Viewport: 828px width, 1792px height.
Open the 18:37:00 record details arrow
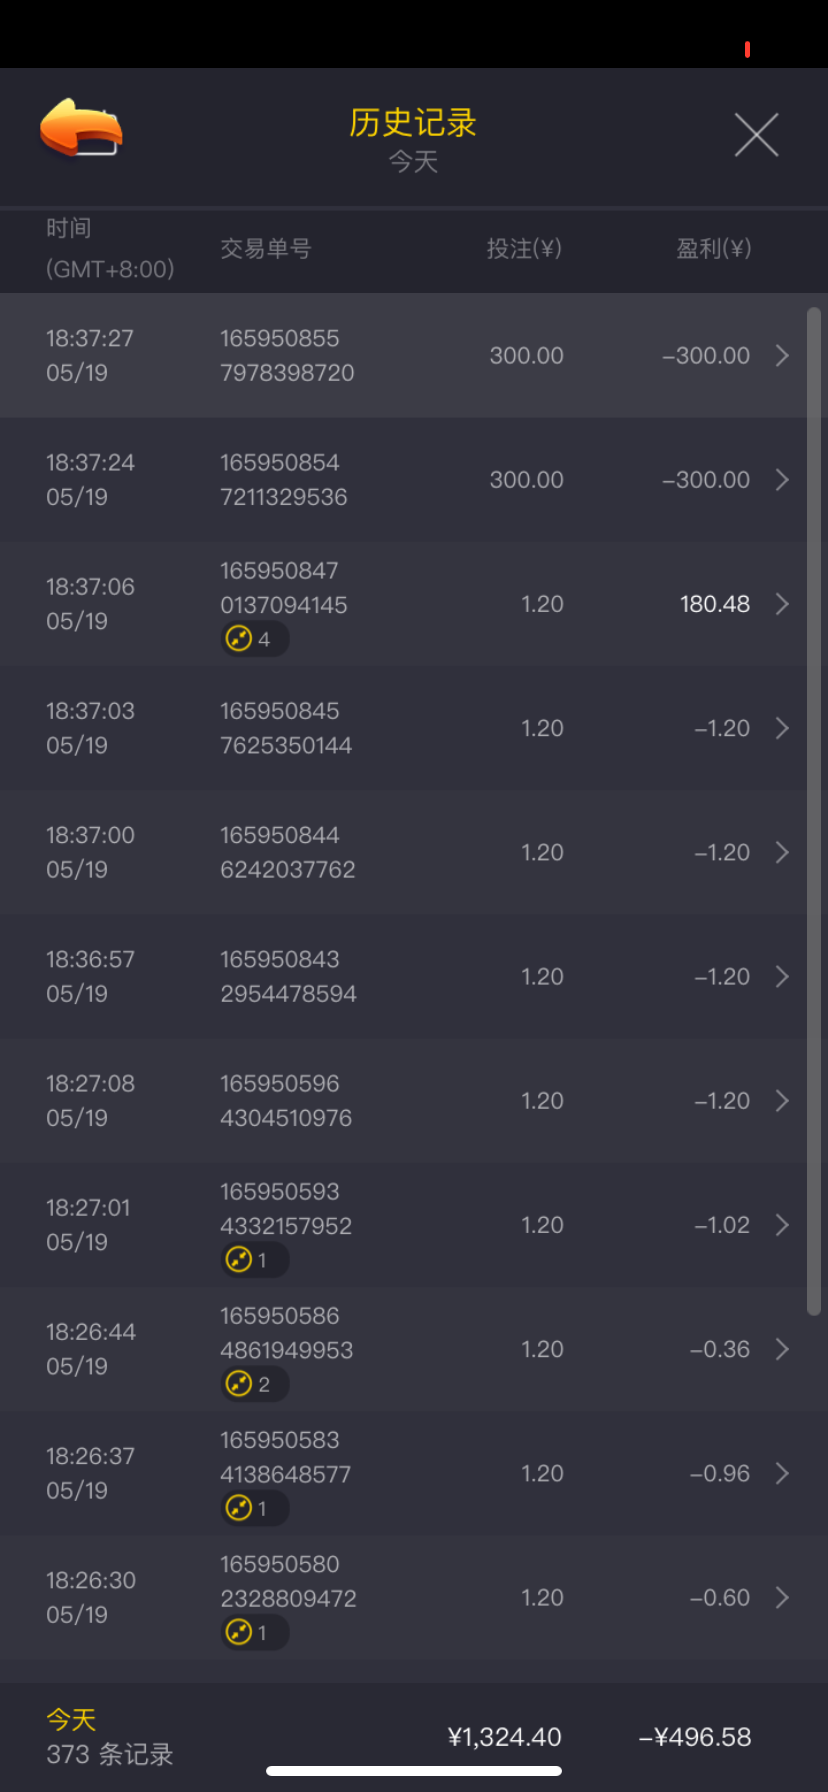(782, 852)
